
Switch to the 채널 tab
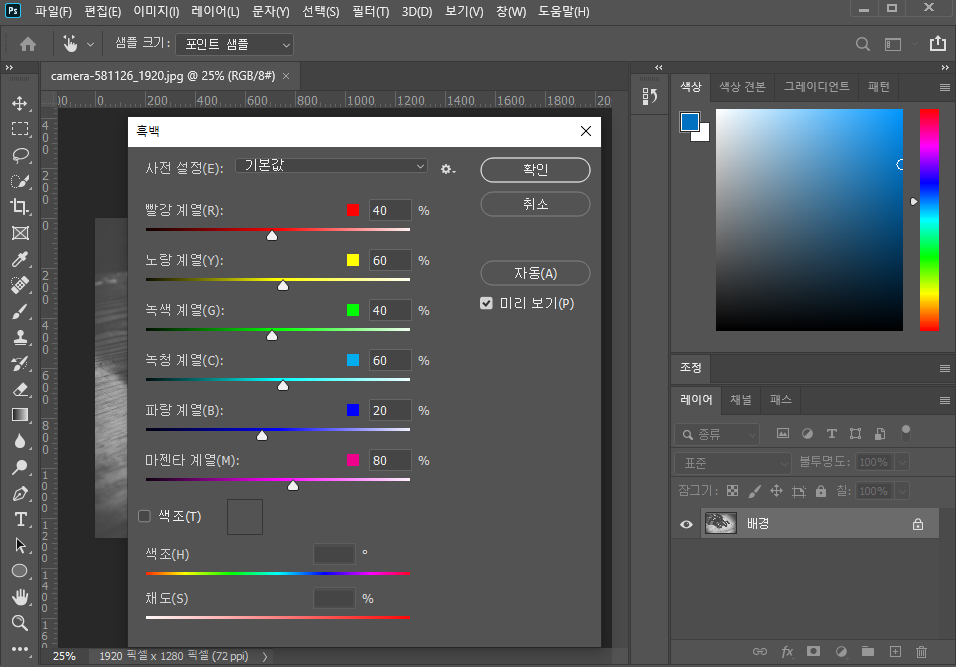click(741, 400)
